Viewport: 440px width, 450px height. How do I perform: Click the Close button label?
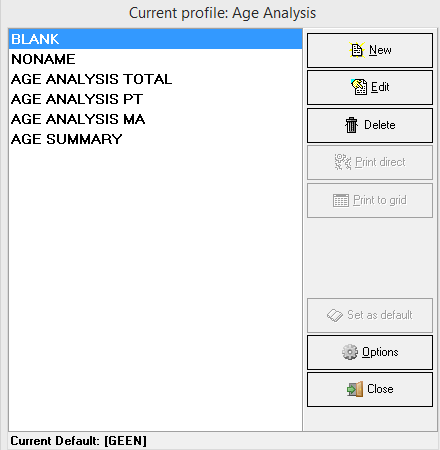coord(380,389)
